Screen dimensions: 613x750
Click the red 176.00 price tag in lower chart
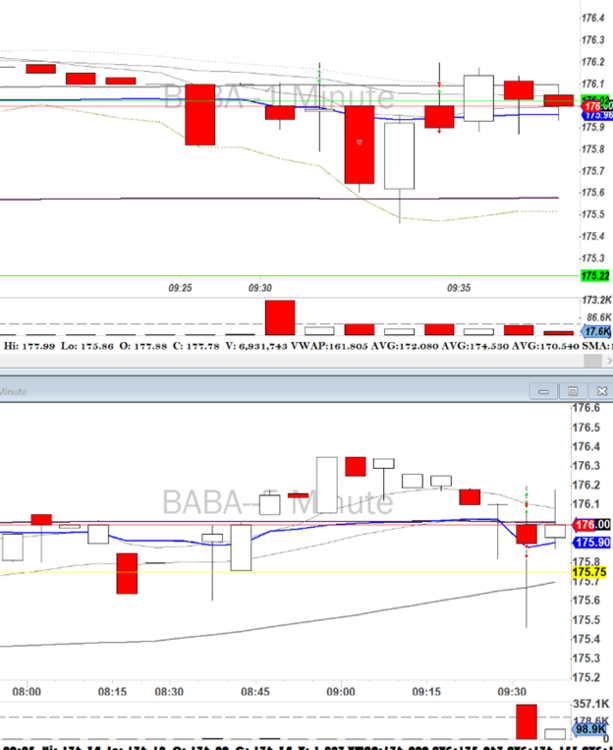(591, 525)
